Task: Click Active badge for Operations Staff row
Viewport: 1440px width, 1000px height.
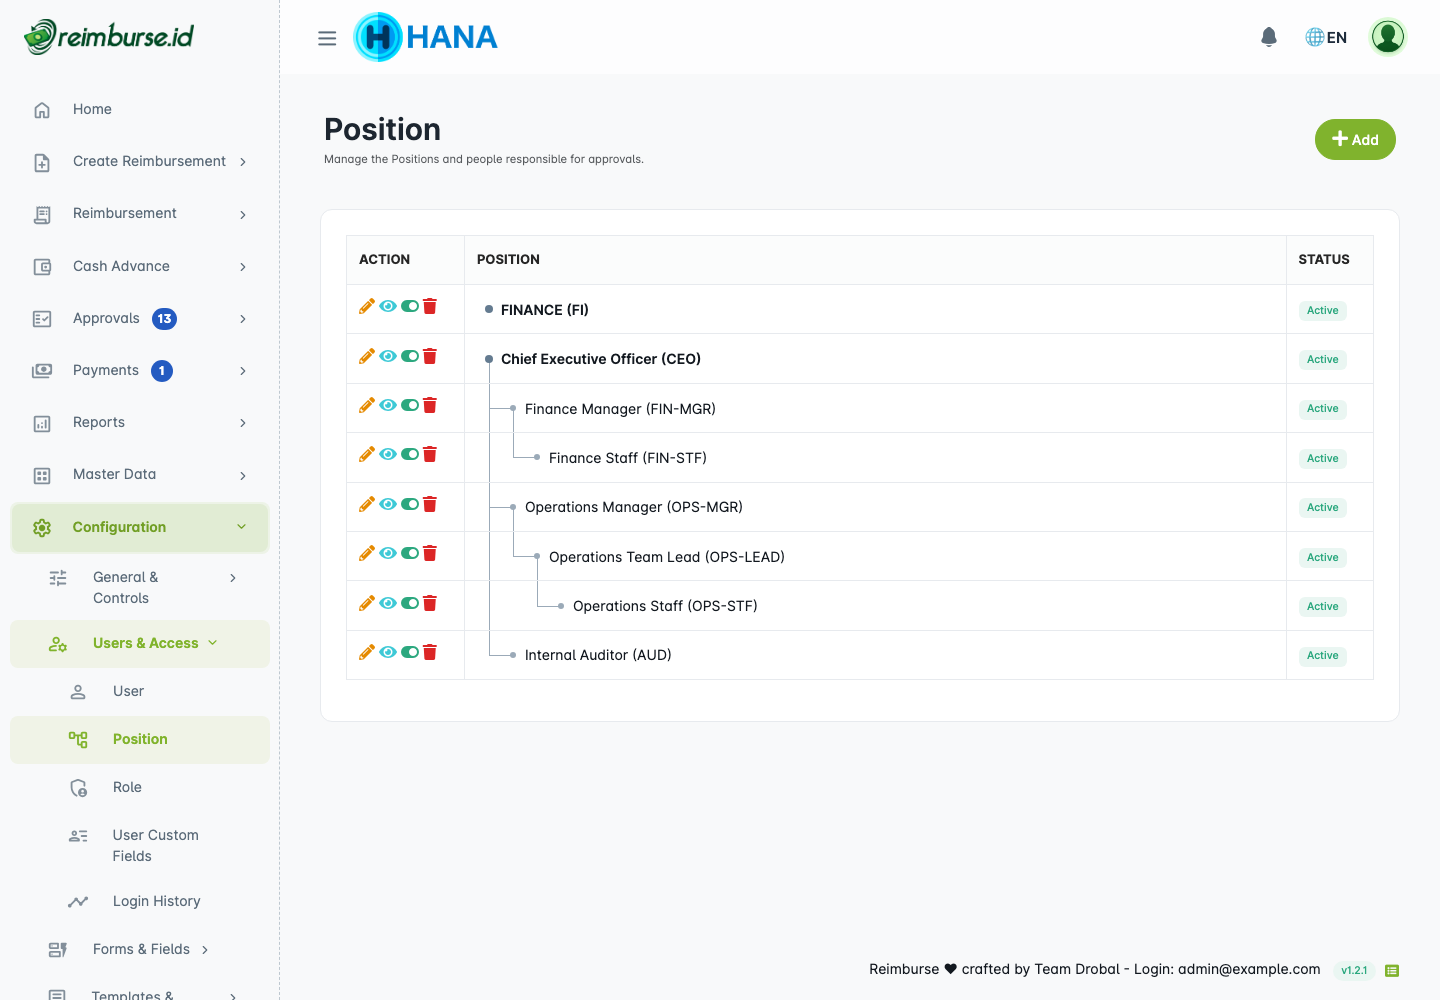Action: [1322, 606]
